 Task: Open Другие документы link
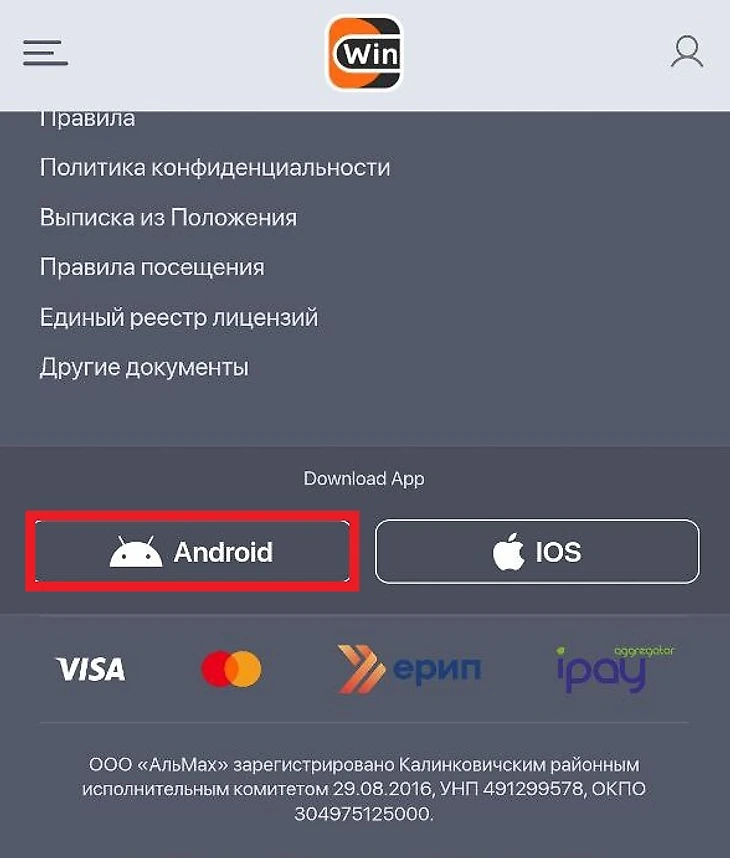(144, 367)
